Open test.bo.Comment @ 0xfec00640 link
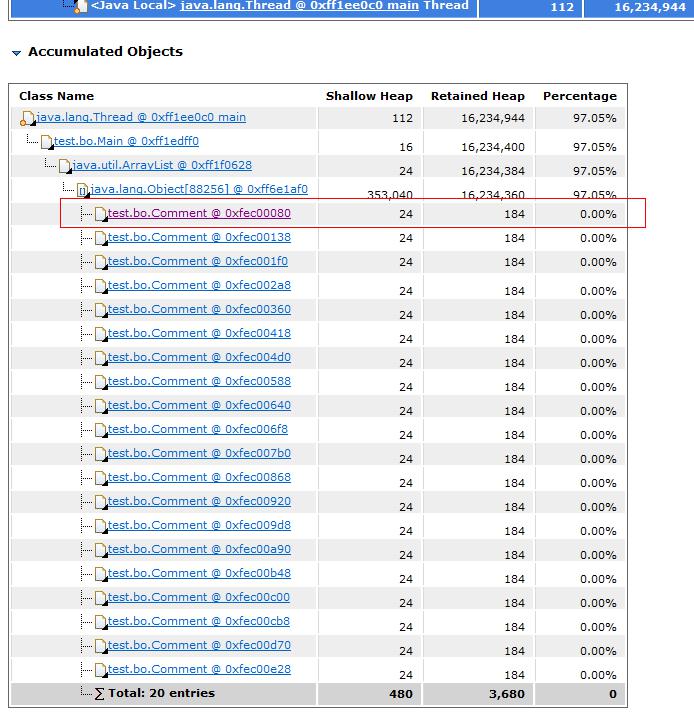Screen dimensions: 694x720 tap(199, 405)
